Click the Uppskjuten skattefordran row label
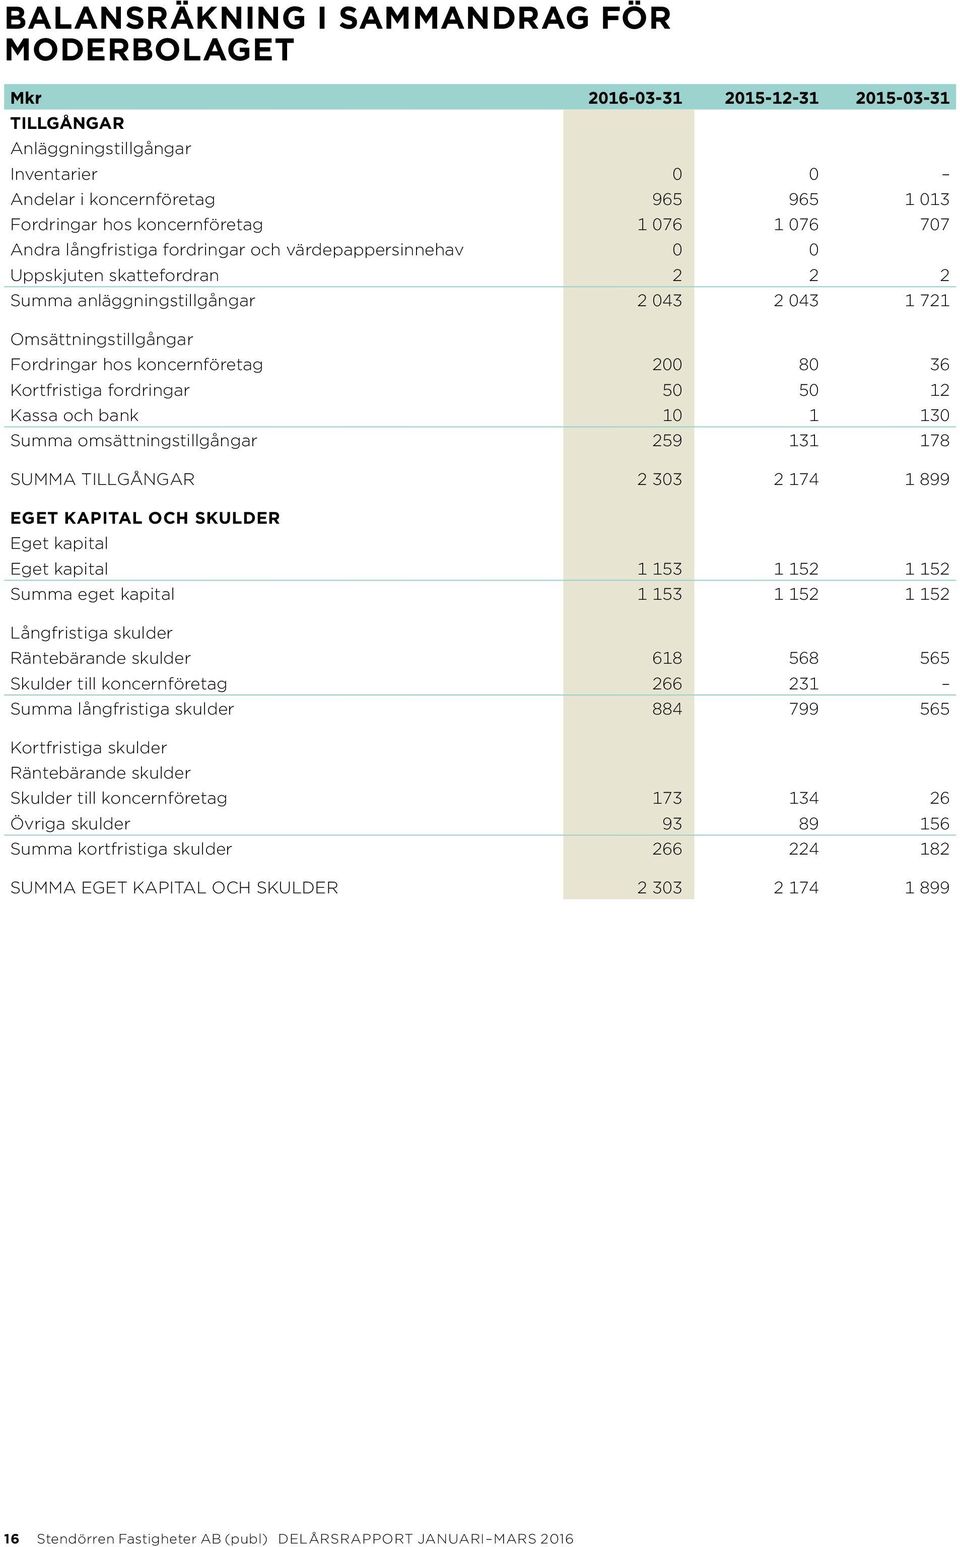Image resolution: width=960 pixels, height=1547 pixels. click(114, 275)
